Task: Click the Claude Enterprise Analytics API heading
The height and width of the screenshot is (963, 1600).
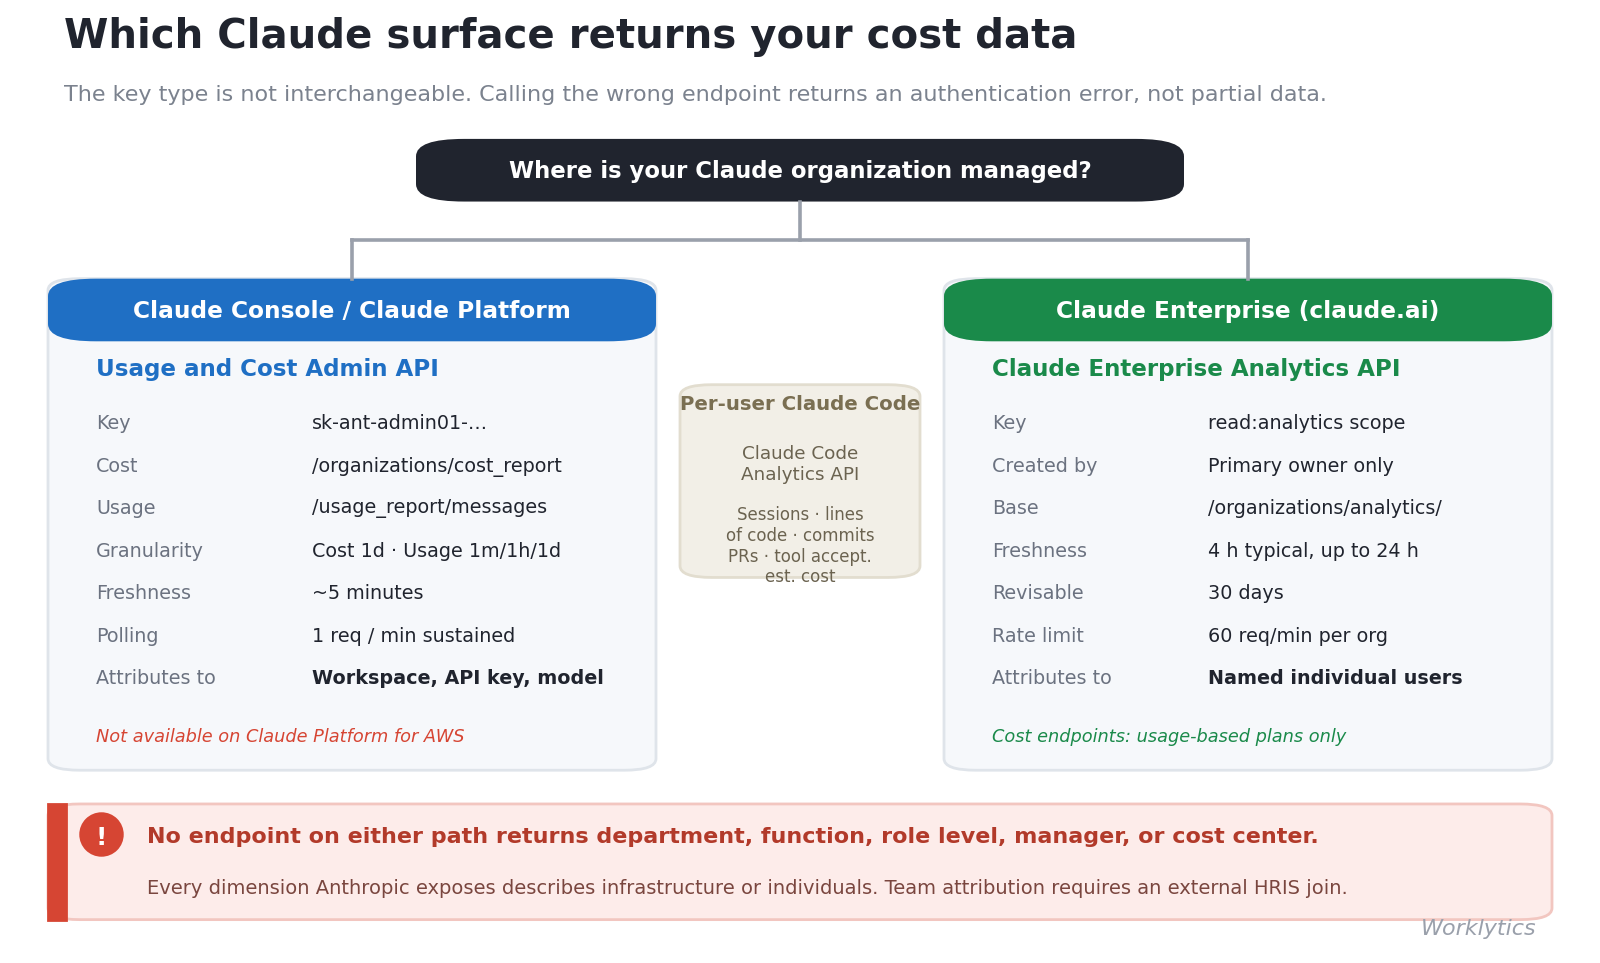Action: tap(1196, 369)
